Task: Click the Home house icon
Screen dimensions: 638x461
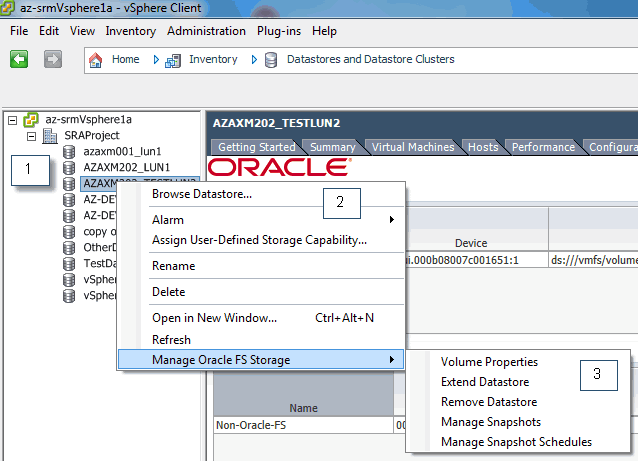Action: click(x=96, y=60)
